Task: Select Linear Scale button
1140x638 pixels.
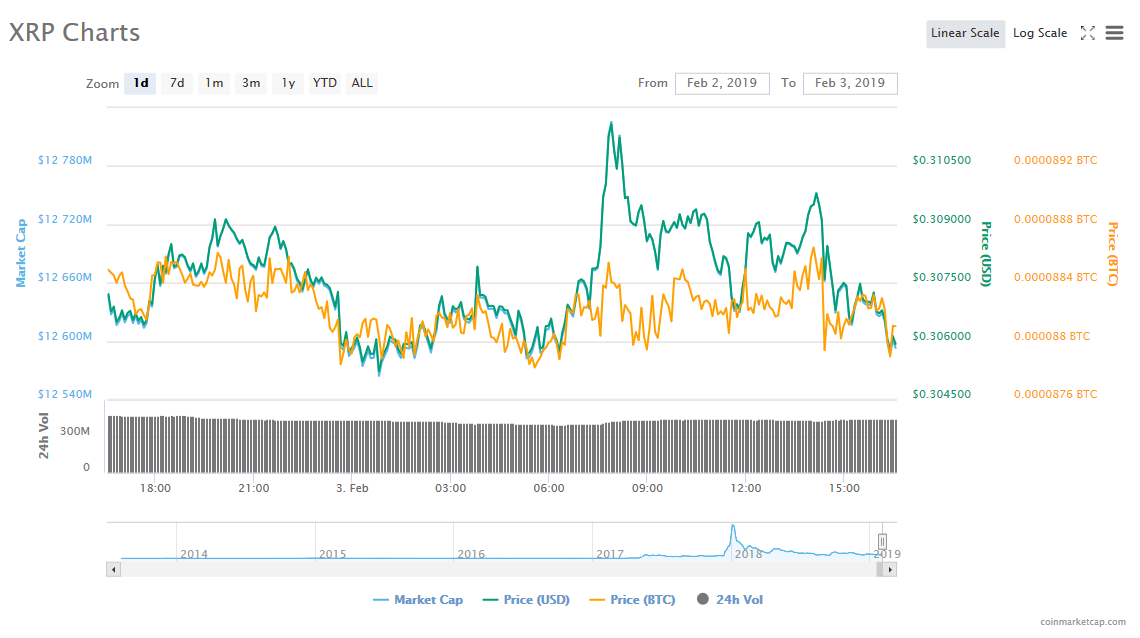Action: click(x=964, y=33)
